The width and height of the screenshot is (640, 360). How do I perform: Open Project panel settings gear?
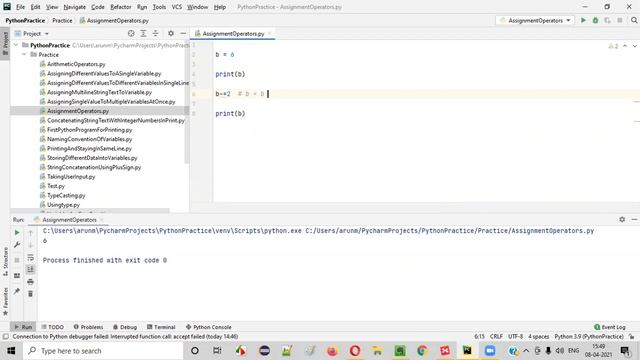[x=171, y=33]
